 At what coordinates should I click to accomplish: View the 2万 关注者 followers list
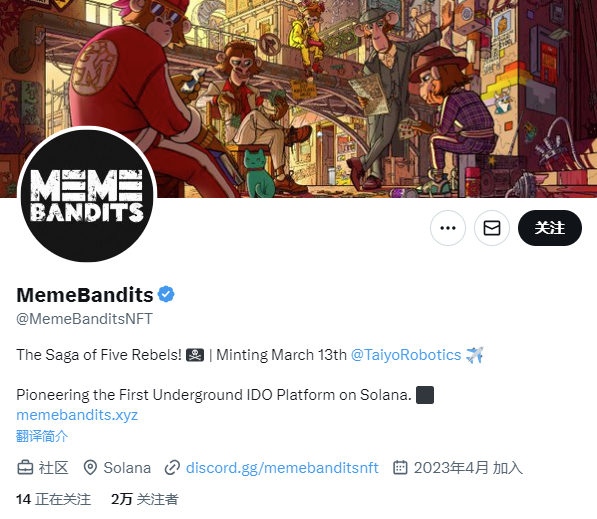145,499
